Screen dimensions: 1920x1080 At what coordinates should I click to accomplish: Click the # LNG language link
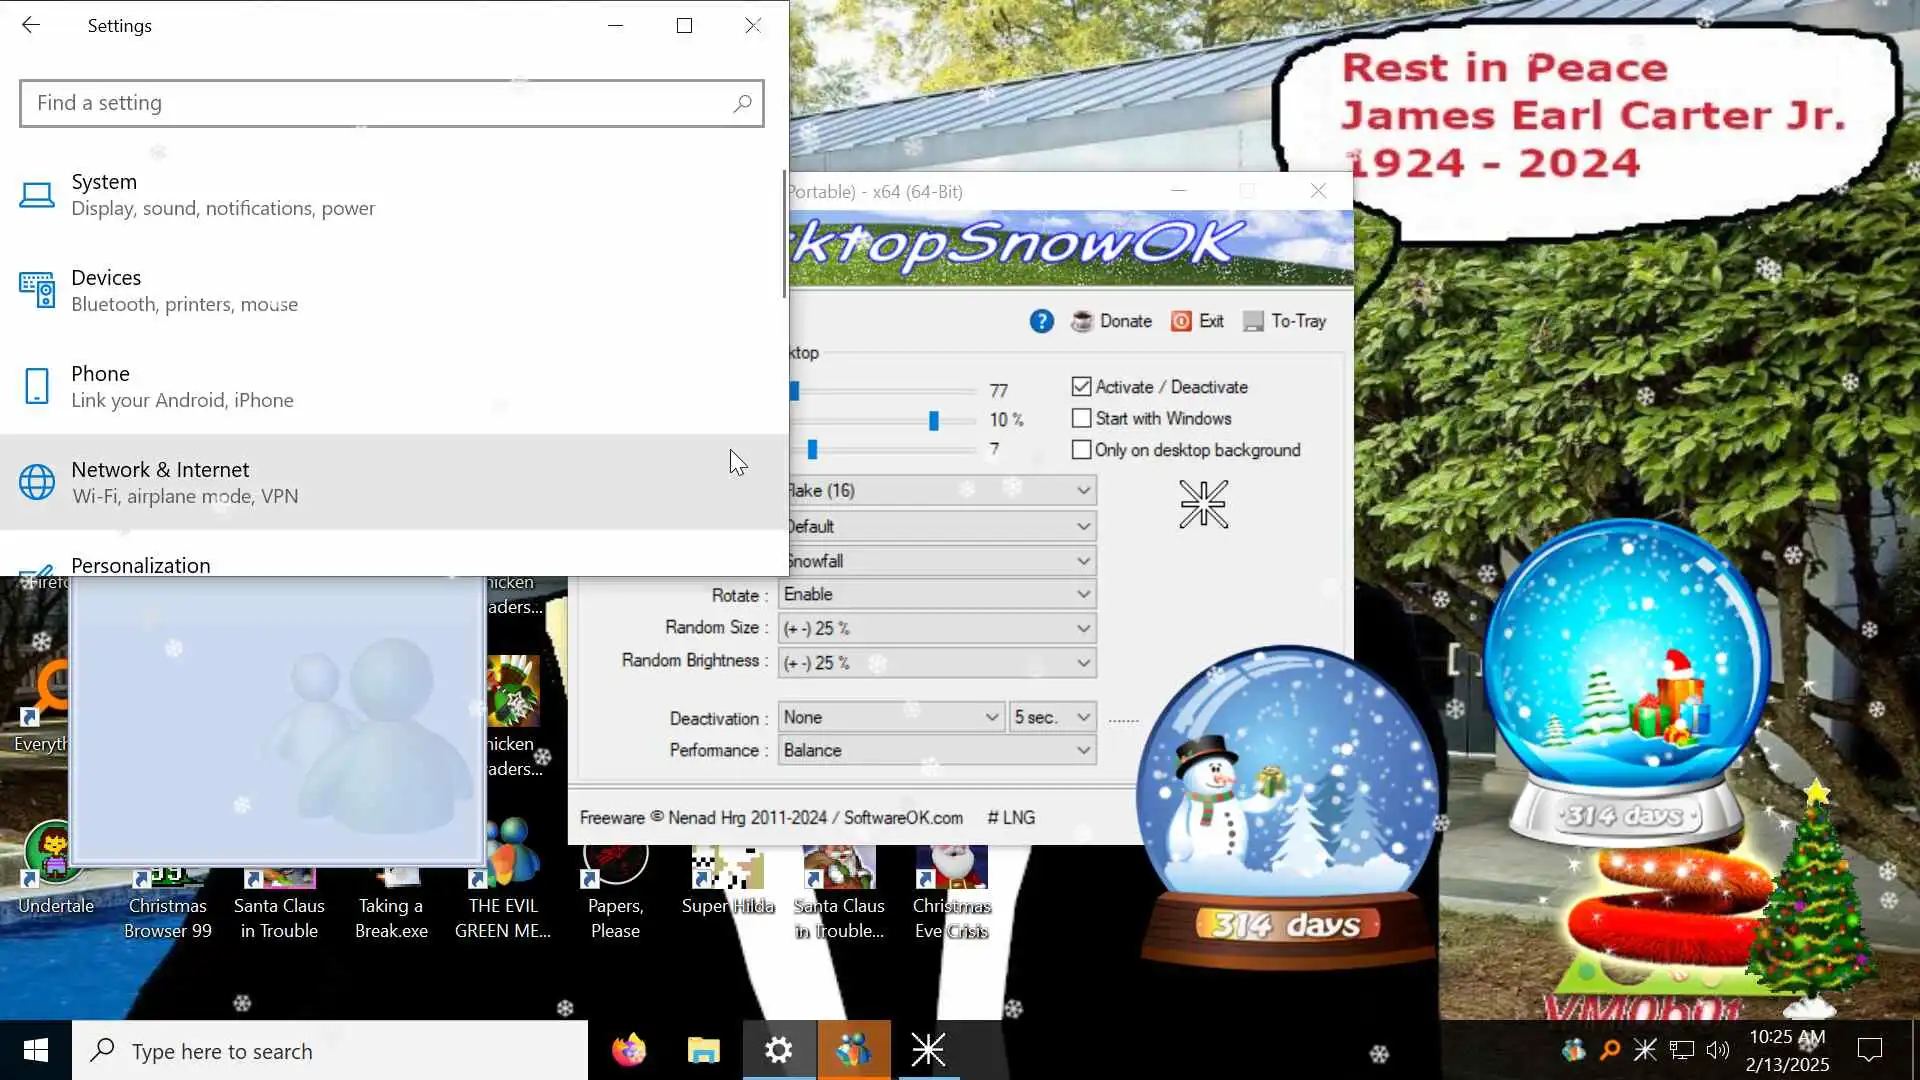click(1011, 817)
